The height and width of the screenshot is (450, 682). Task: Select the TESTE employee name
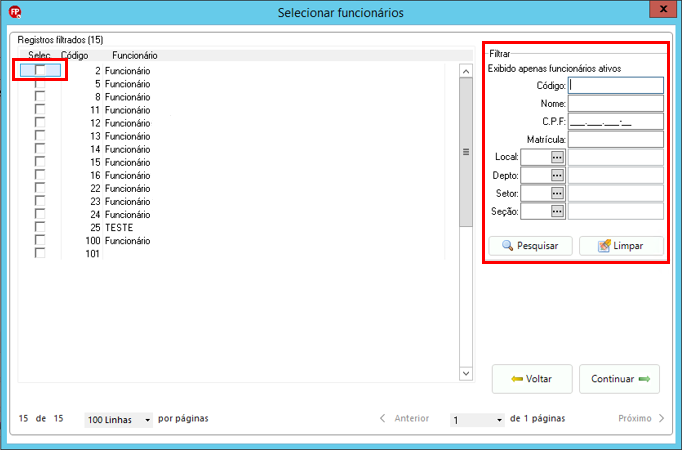pos(119,227)
